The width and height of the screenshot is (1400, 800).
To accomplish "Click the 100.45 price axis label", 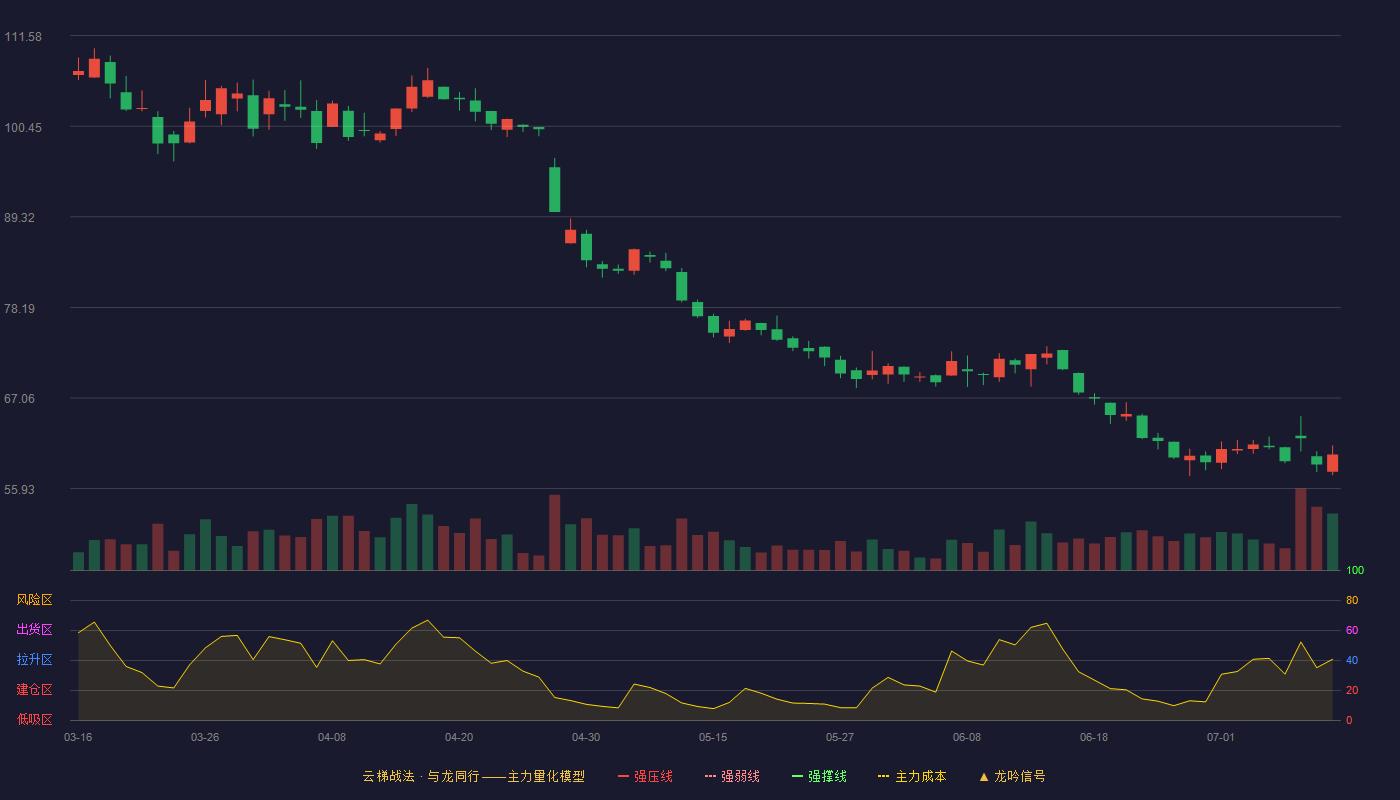I will (23, 128).
